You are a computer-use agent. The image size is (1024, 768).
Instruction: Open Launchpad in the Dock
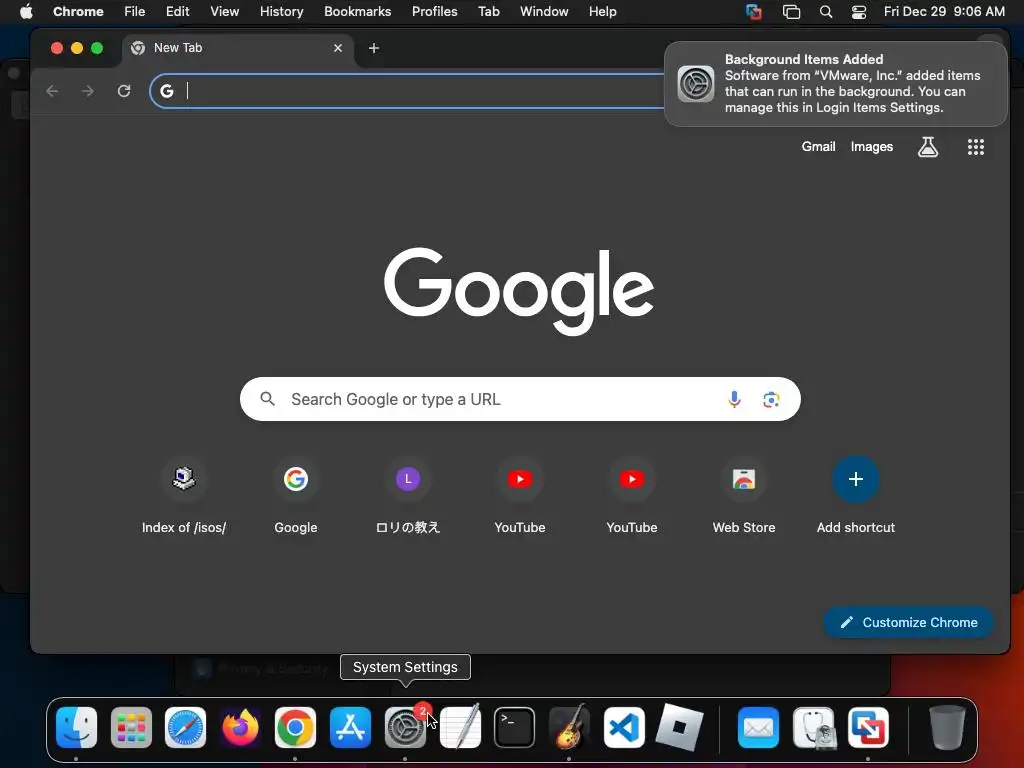pos(131,727)
